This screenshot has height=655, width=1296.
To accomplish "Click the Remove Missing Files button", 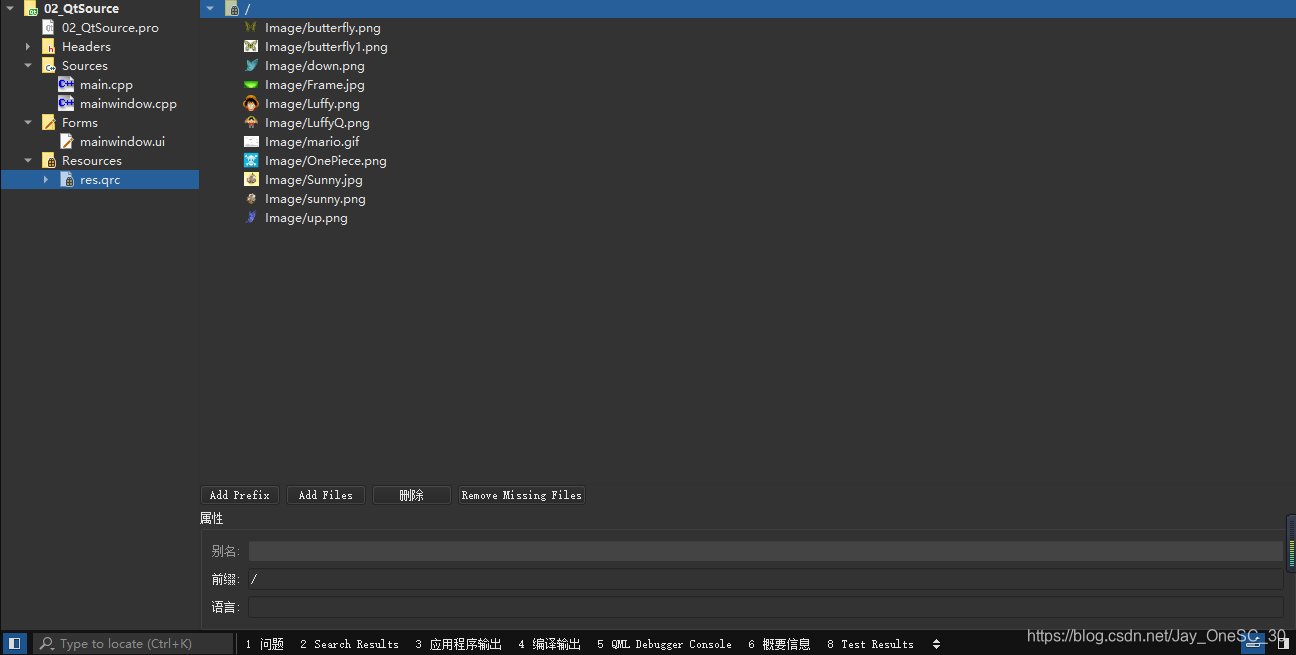I will (522, 495).
